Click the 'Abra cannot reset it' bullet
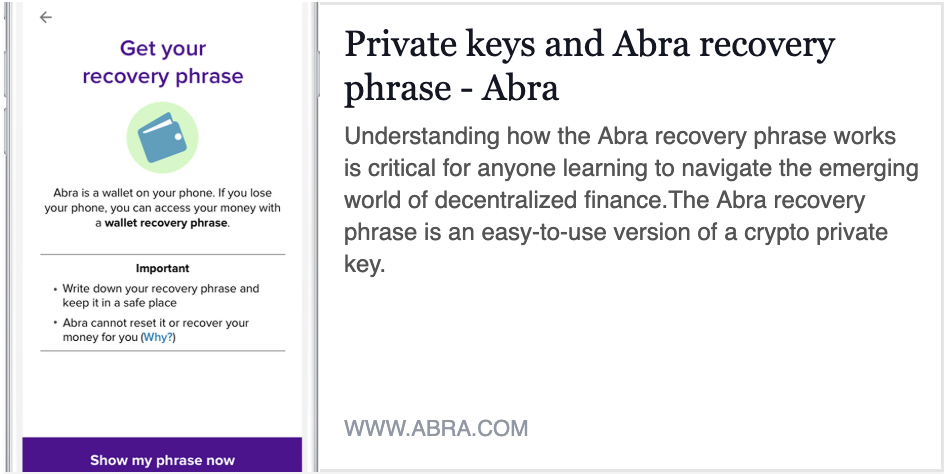The width and height of the screenshot is (944, 474). pos(156,330)
